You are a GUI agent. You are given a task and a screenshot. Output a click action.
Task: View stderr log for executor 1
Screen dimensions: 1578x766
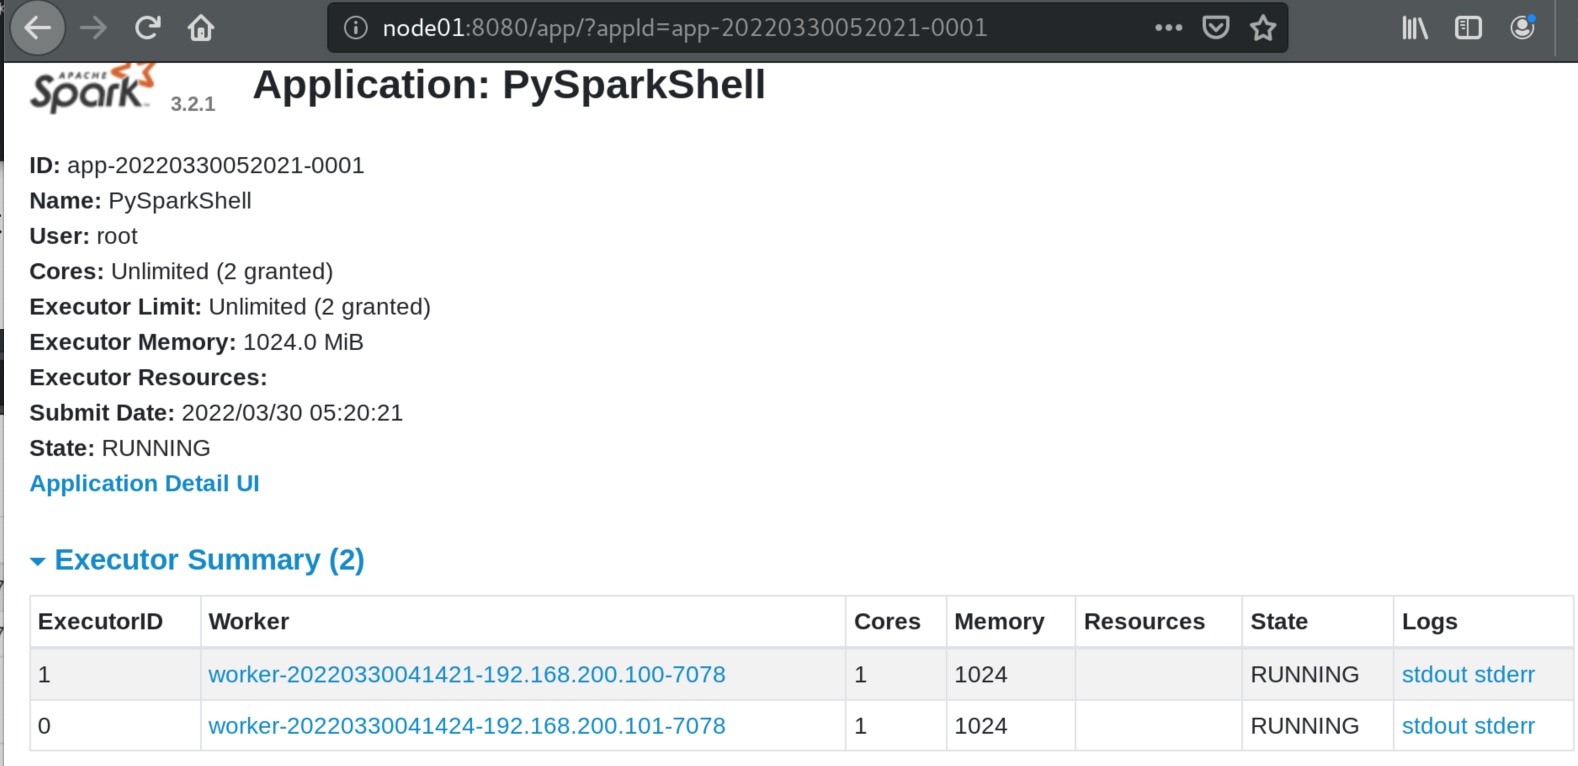tap(1504, 675)
